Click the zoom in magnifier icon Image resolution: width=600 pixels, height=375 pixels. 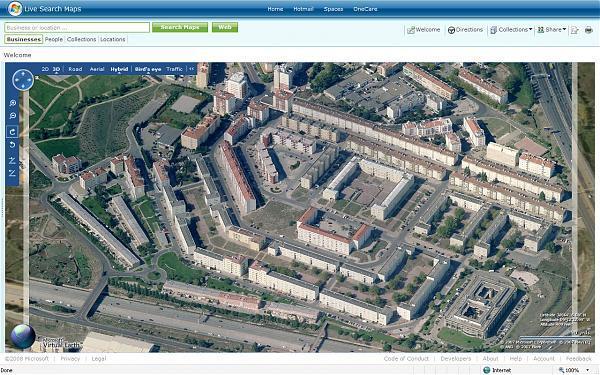tap(13, 103)
